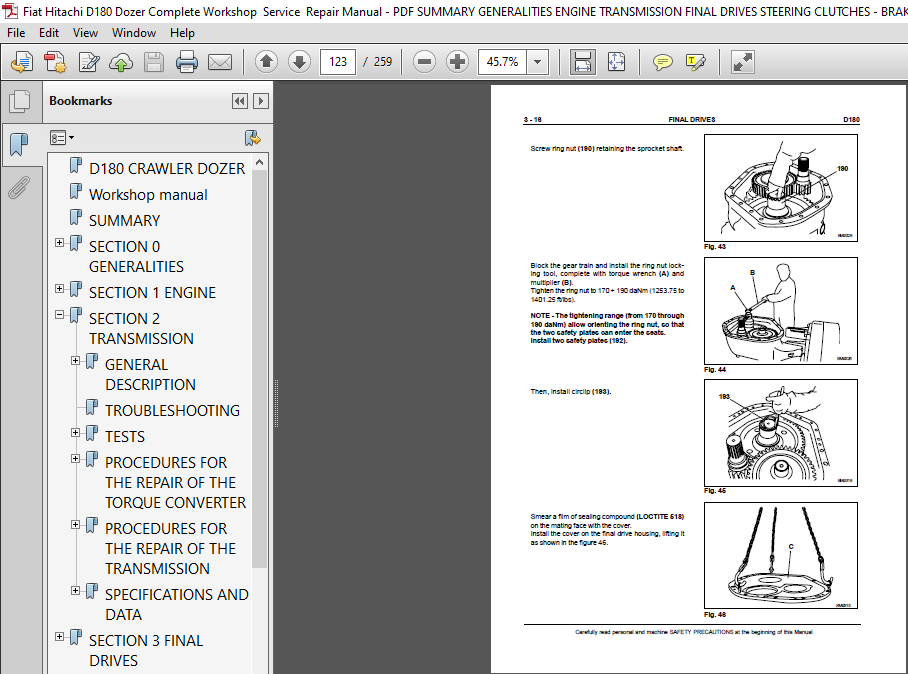Open the File menu
The width and height of the screenshot is (908, 674).
[16, 33]
